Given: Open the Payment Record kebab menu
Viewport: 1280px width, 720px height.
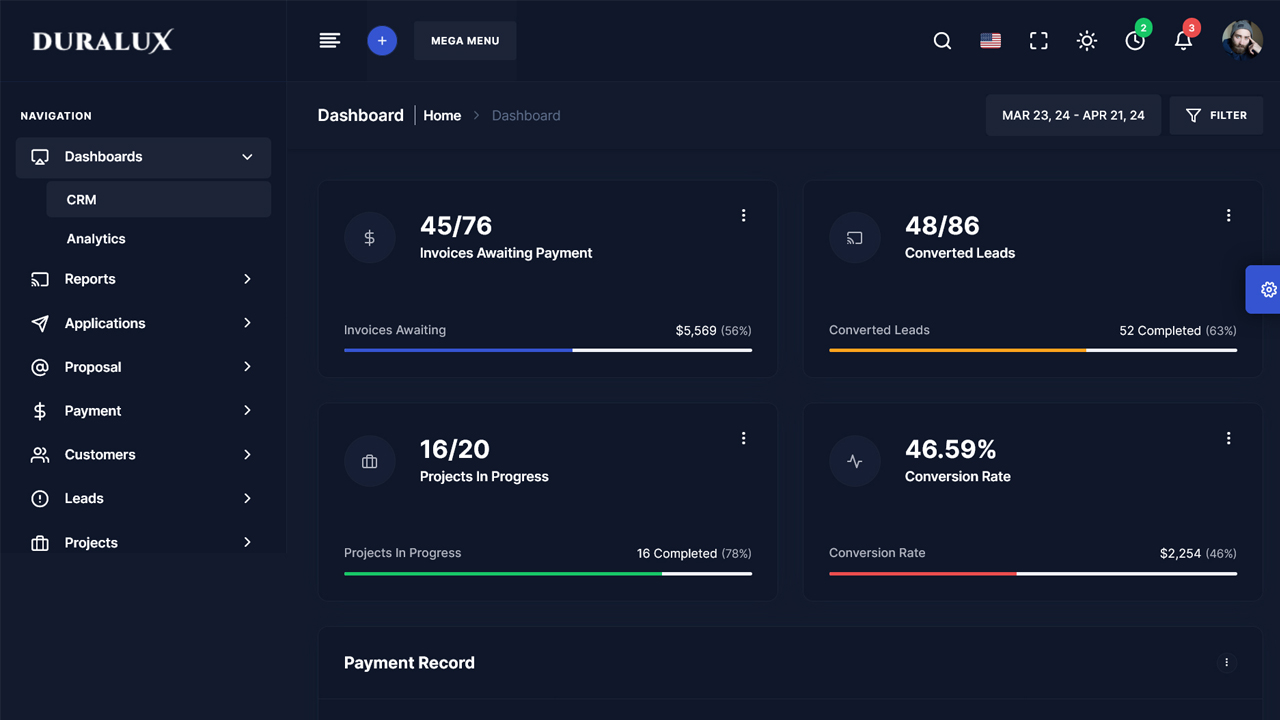Looking at the screenshot, I should [x=1226, y=662].
